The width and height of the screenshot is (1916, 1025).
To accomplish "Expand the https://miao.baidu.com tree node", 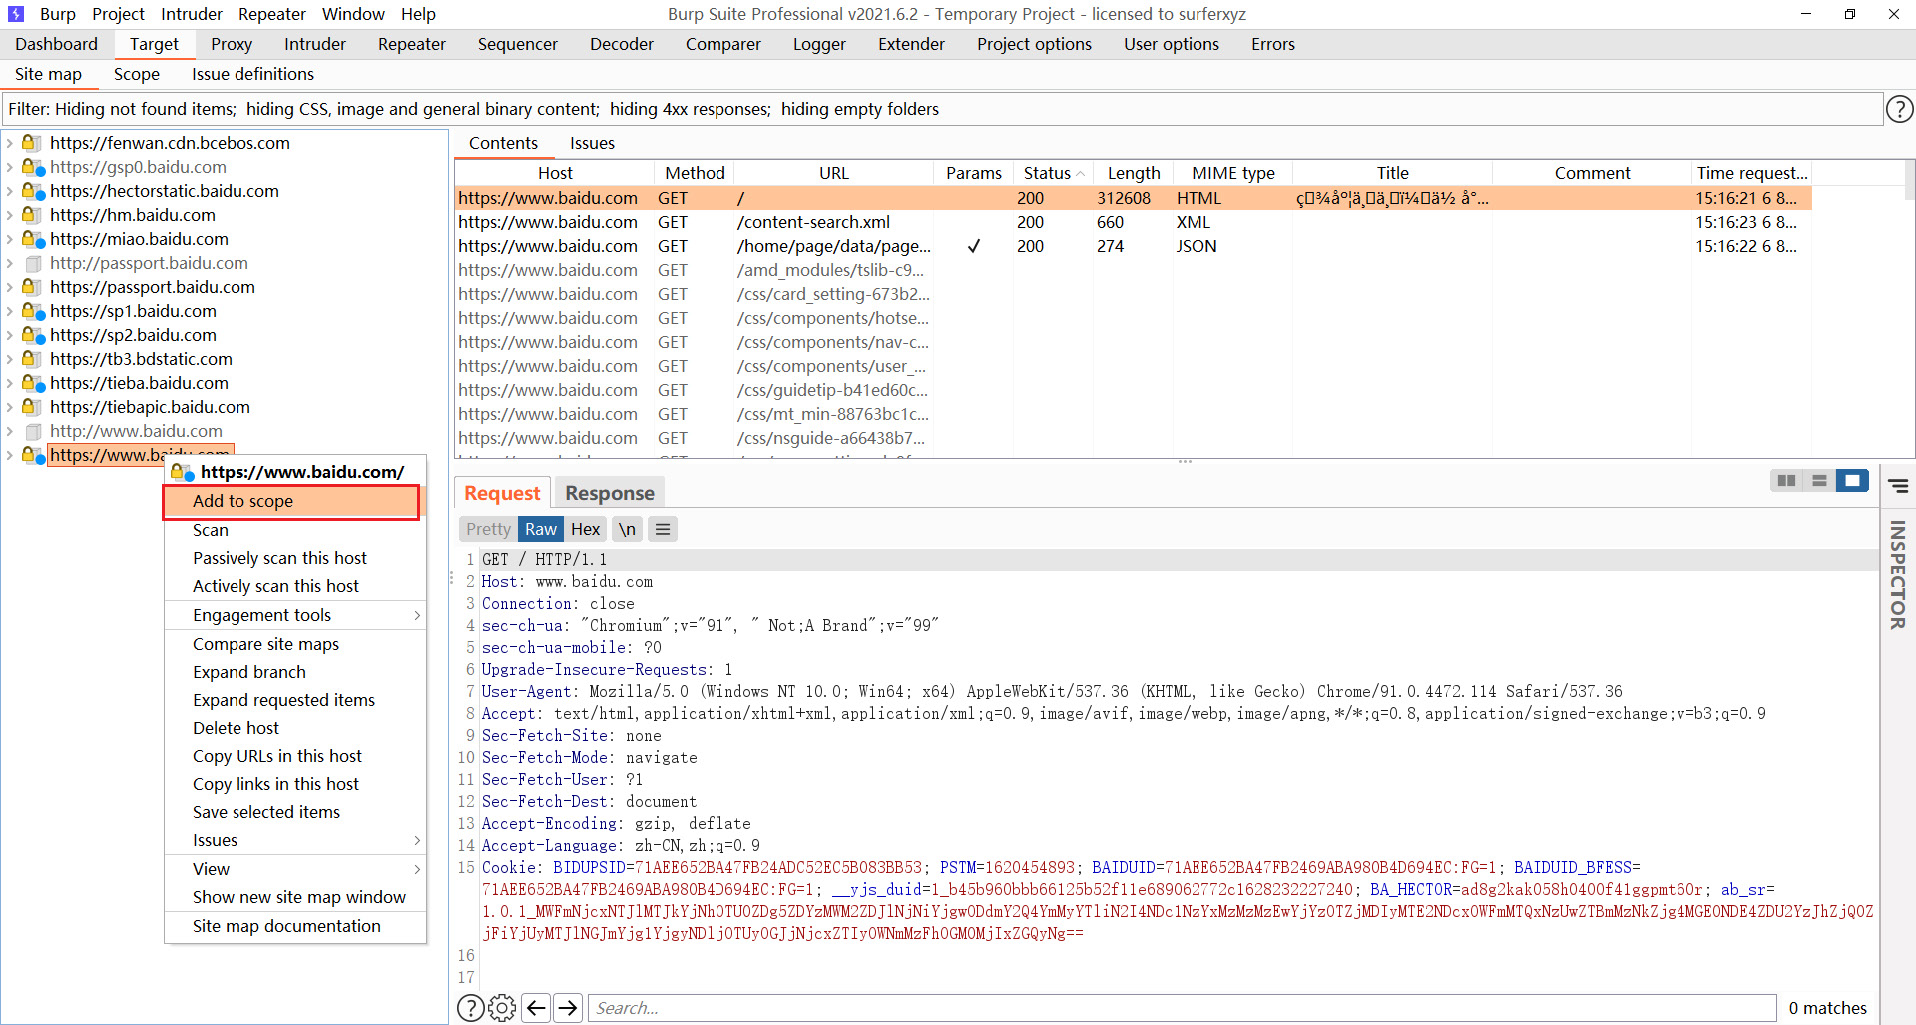I will click(9, 239).
